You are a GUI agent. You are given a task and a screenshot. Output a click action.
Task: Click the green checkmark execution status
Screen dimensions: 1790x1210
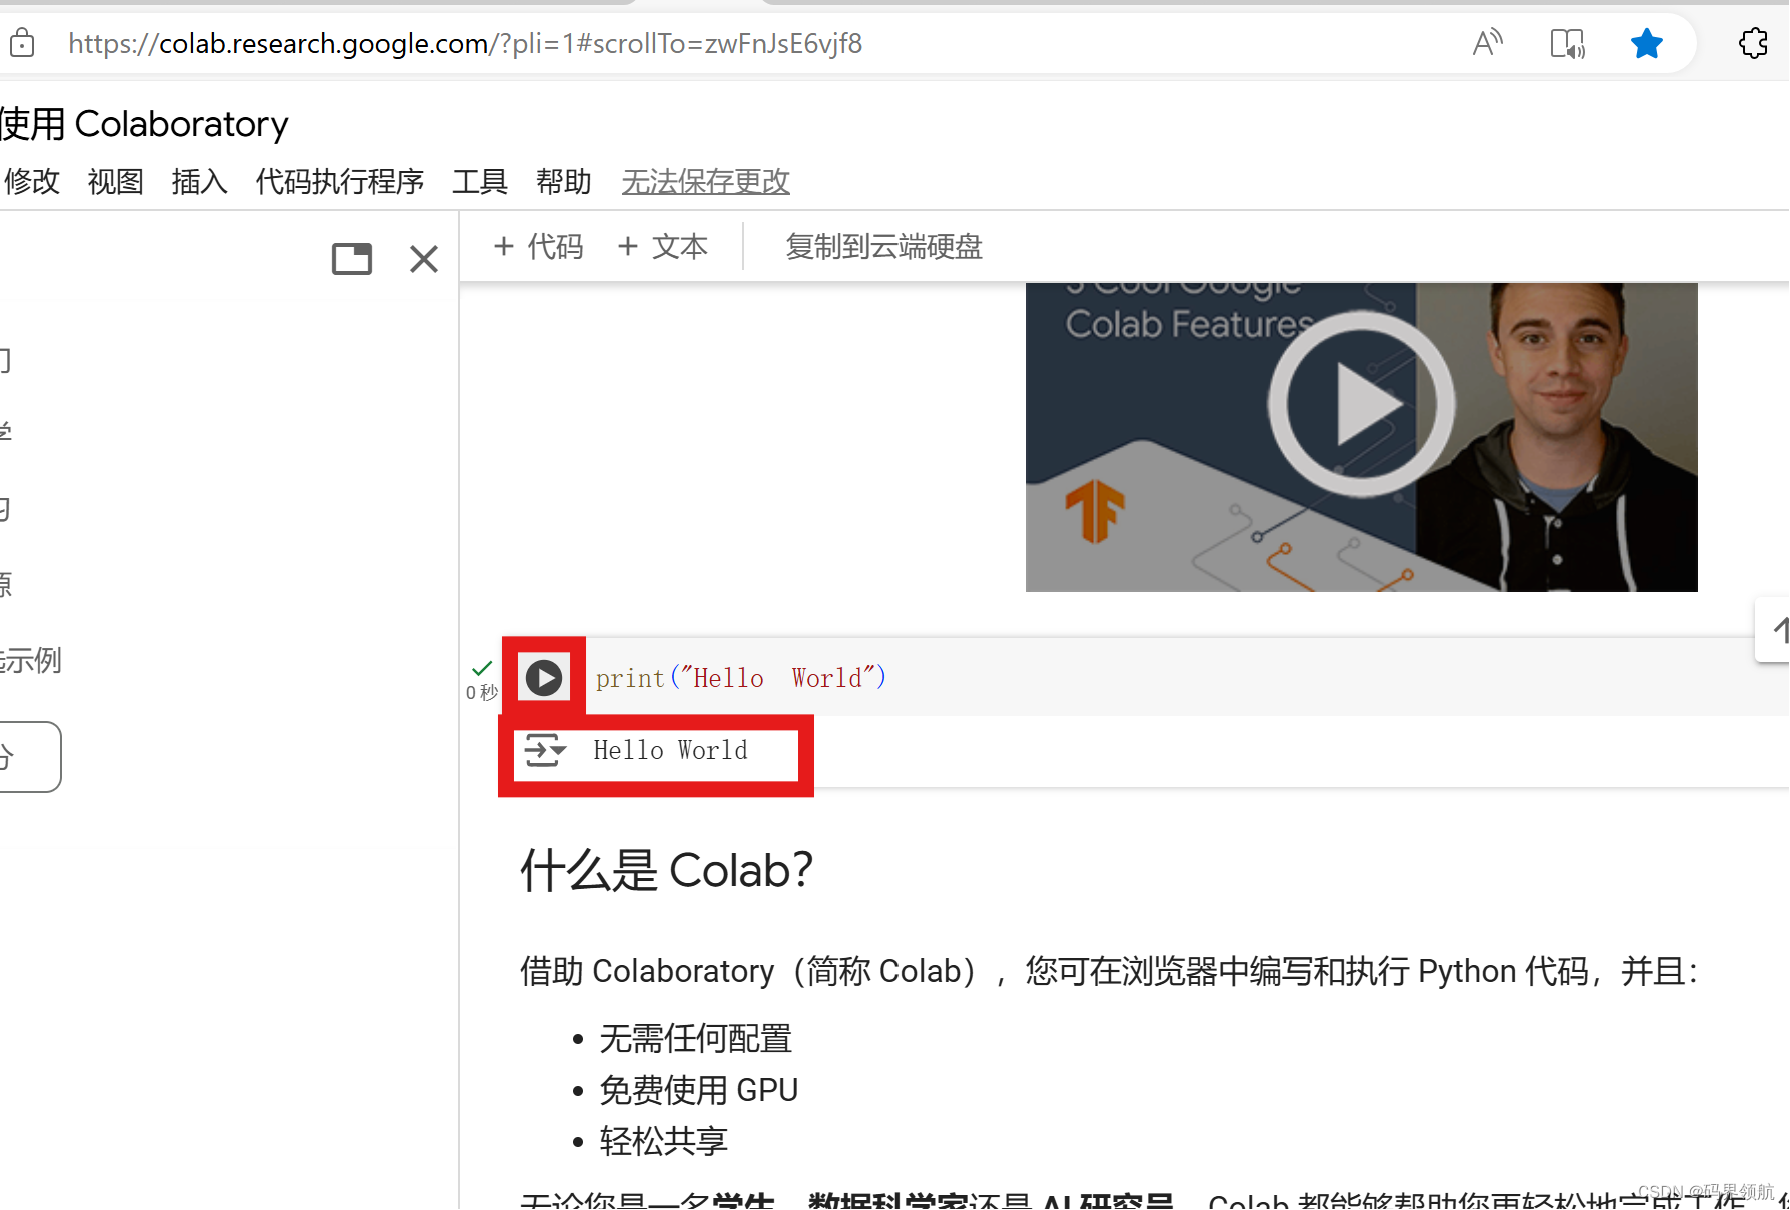pyautogui.click(x=482, y=667)
